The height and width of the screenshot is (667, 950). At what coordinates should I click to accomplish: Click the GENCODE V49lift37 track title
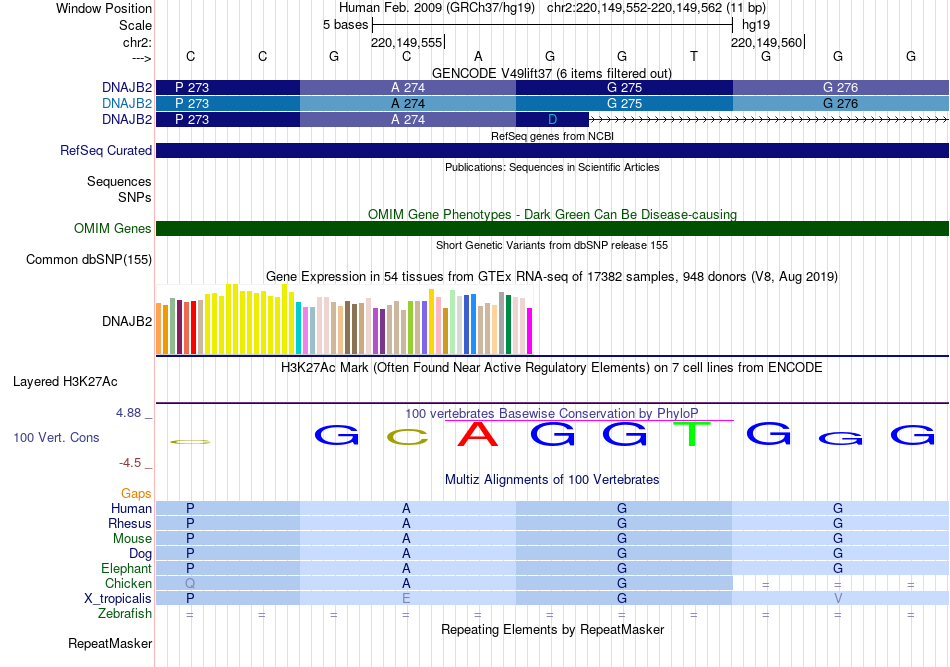[551, 73]
